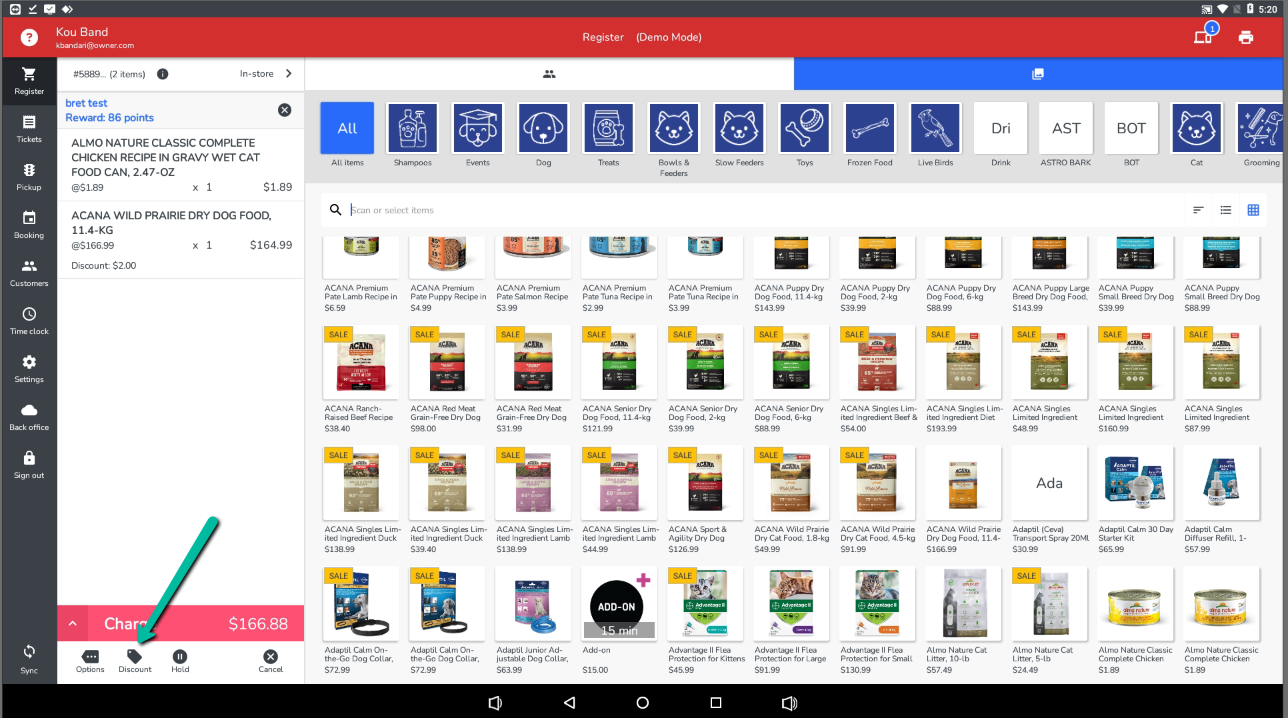Open the Time clock sidebar icon
The image size is (1288, 718).
coord(29,315)
